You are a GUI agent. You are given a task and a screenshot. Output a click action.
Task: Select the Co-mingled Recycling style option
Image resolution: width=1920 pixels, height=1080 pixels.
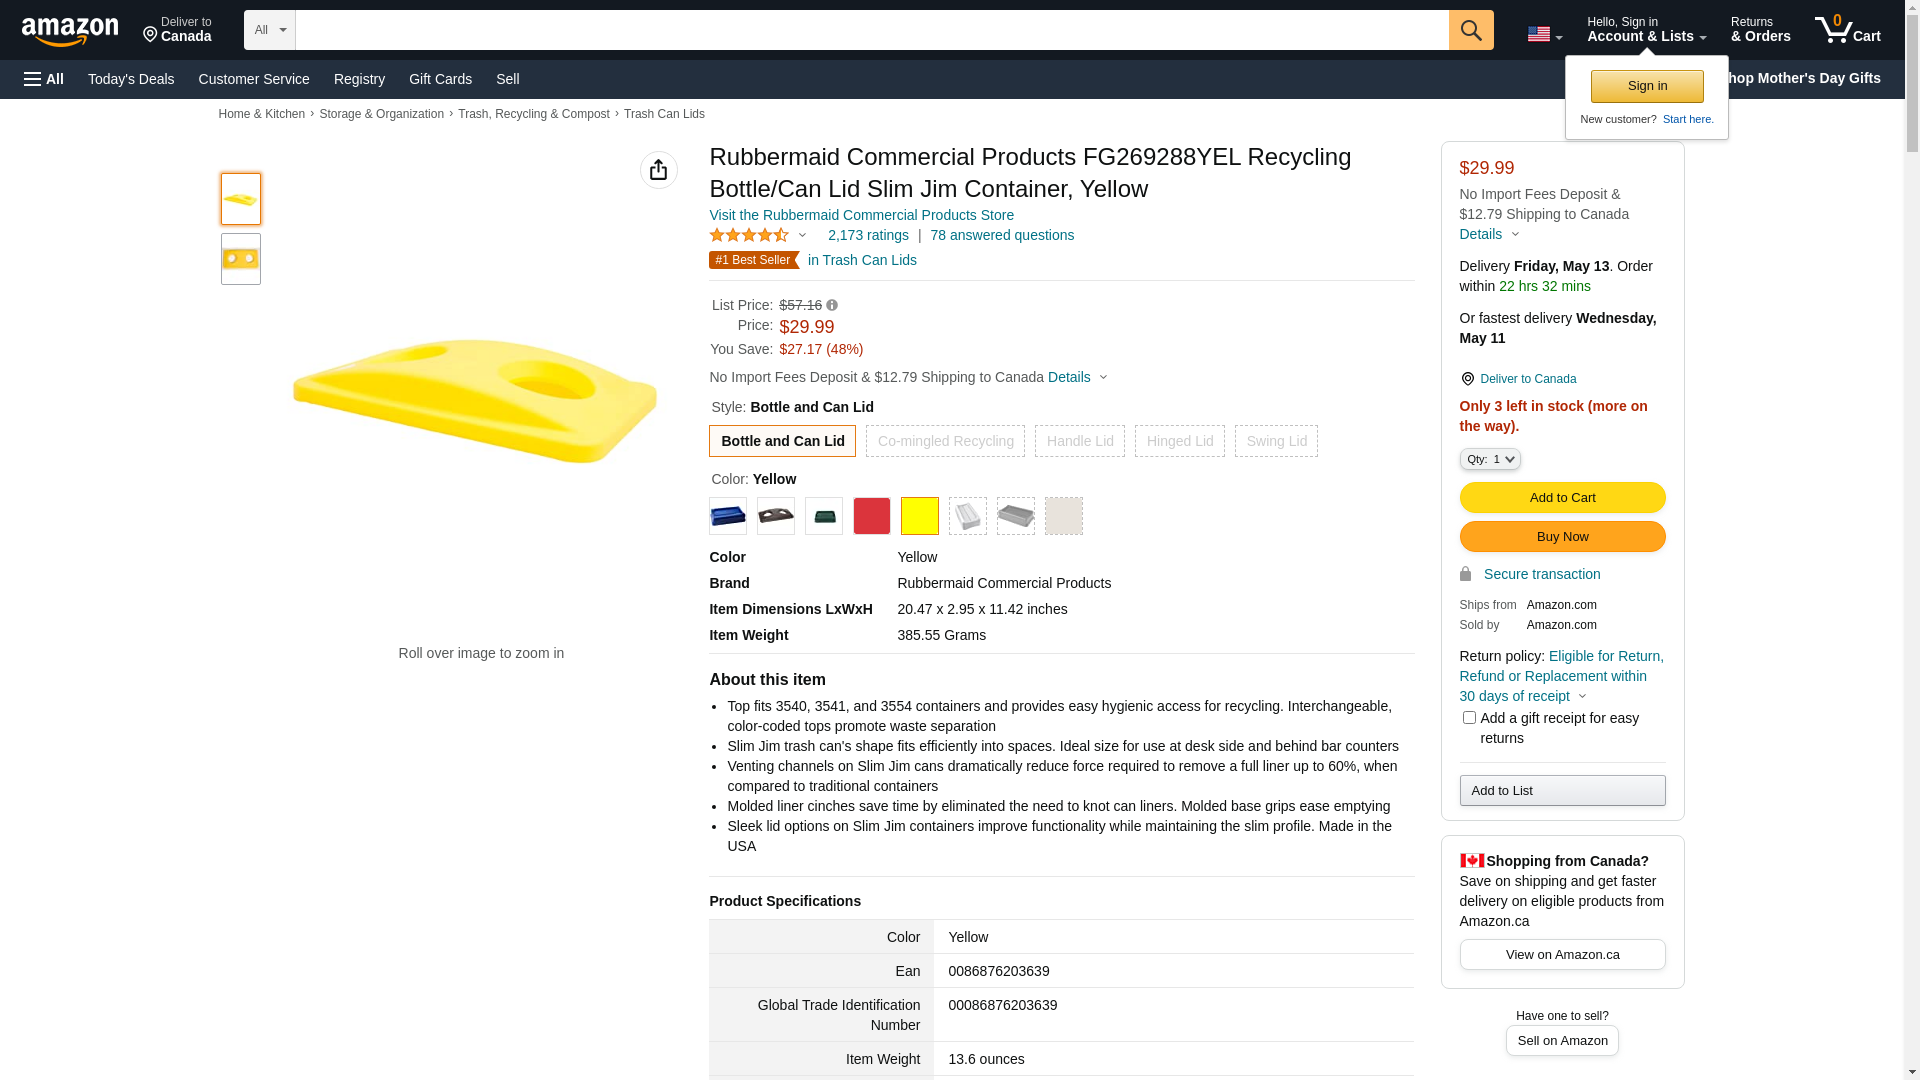[x=945, y=441]
